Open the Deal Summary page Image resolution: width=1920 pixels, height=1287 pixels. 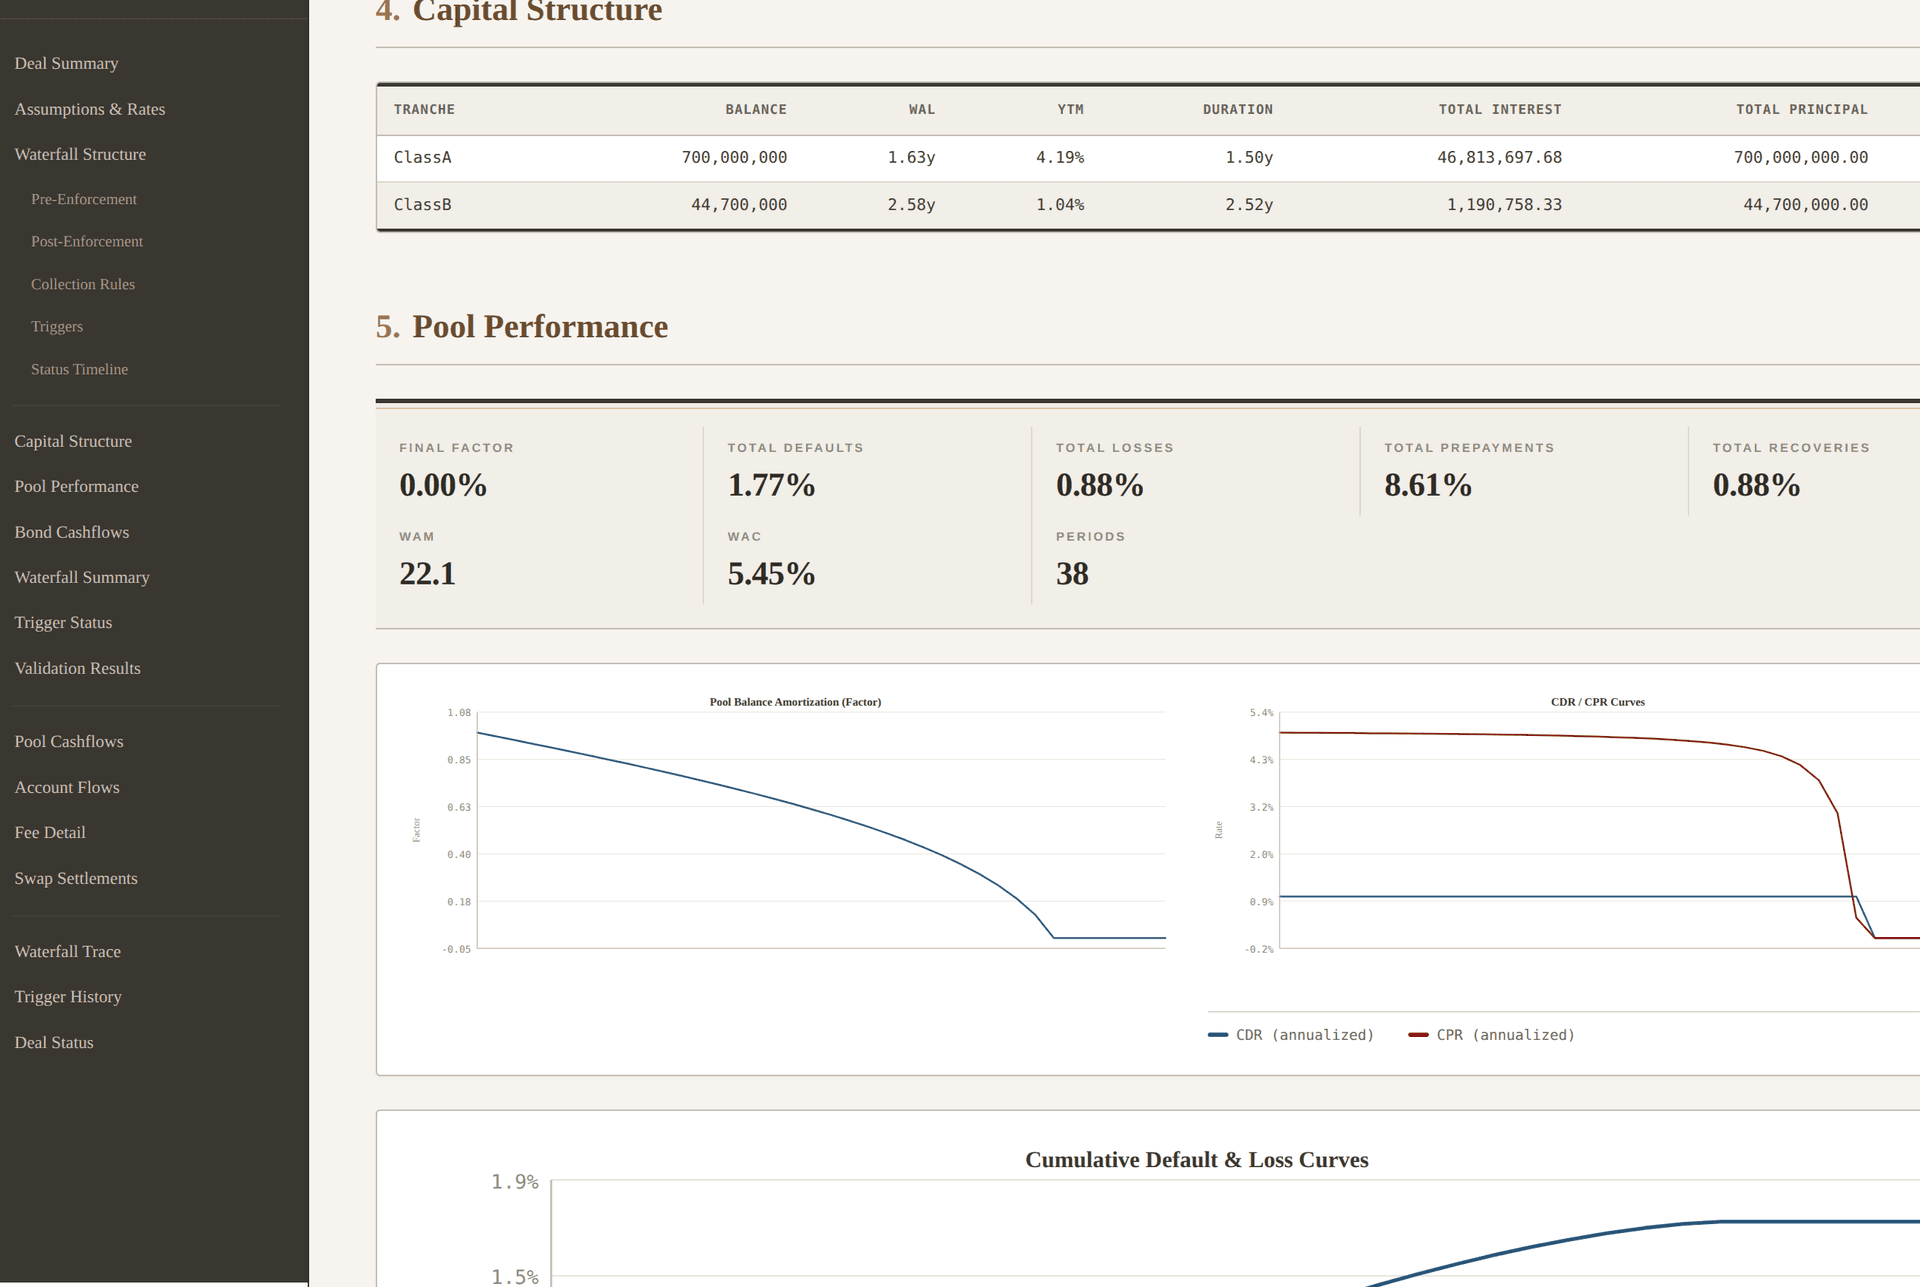pyautogui.click(x=66, y=63)
